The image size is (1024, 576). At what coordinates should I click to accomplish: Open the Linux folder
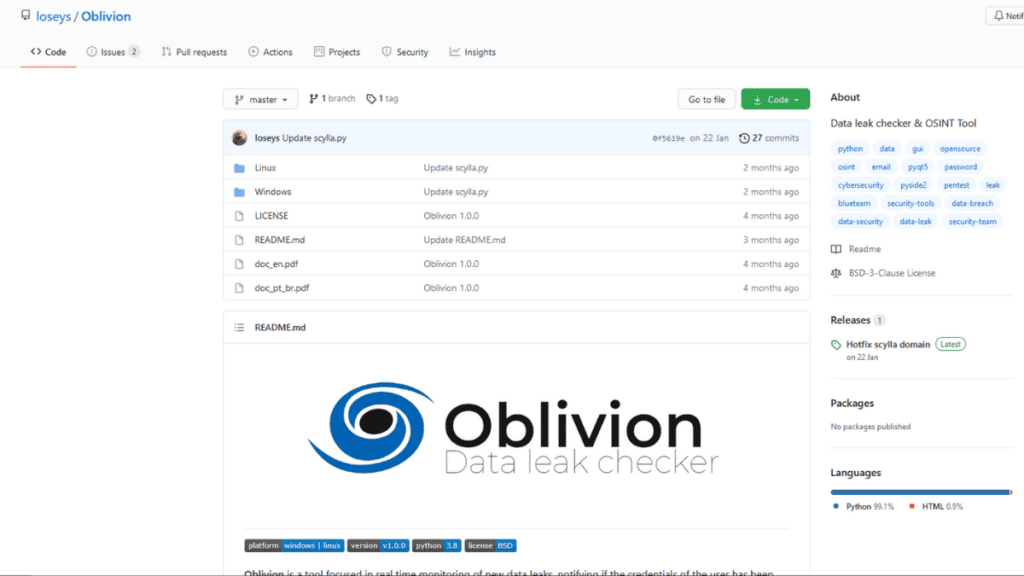pos(265,168)
